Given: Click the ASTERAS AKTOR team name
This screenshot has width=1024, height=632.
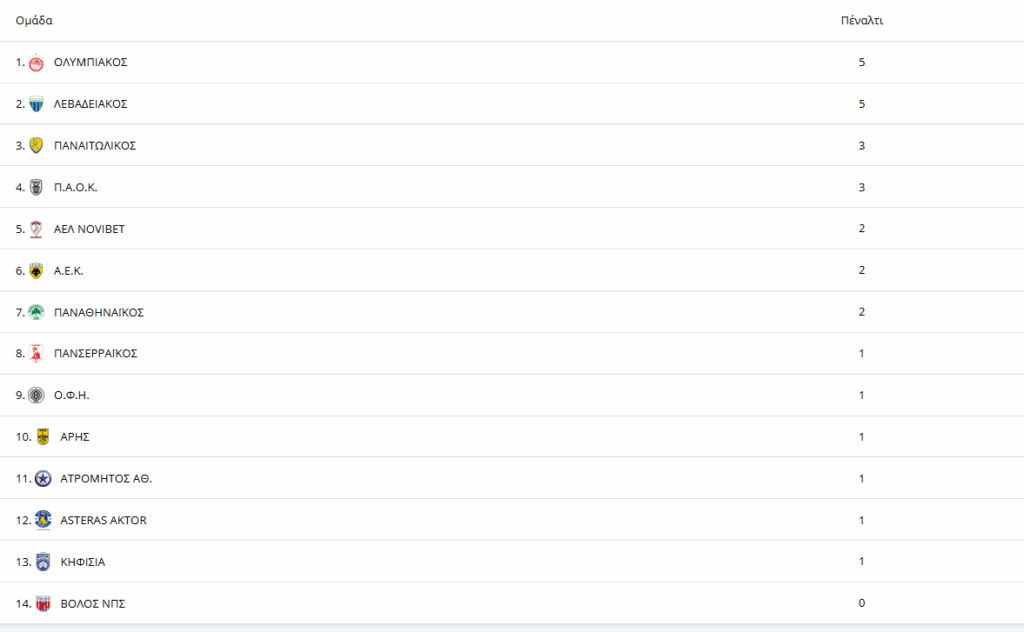Looking at the screenshot, I should [104, 520].
